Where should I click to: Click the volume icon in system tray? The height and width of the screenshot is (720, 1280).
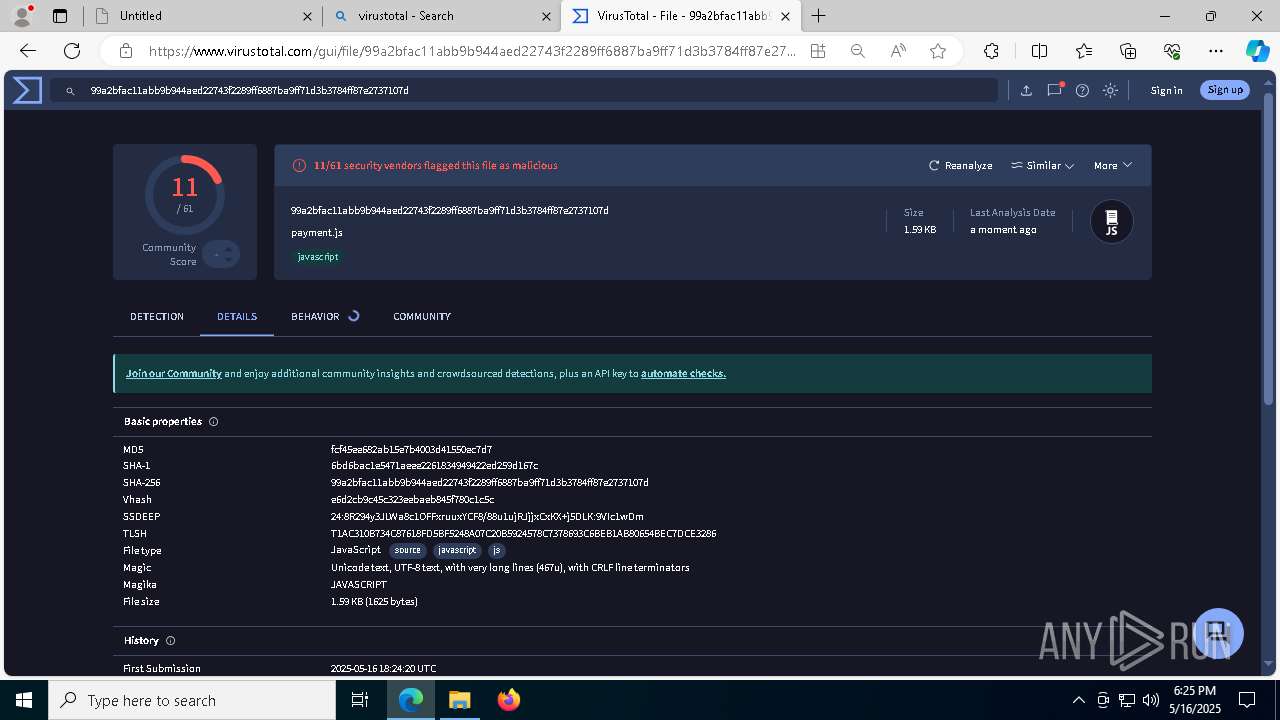click(x=1151, y=700)
